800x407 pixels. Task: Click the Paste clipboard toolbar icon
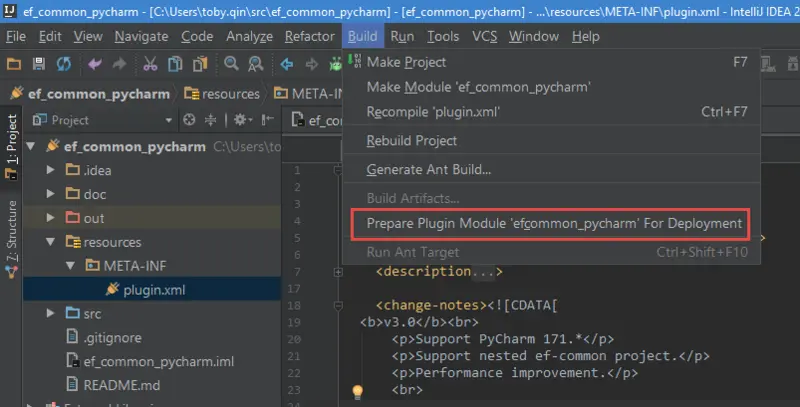[200, 64]
